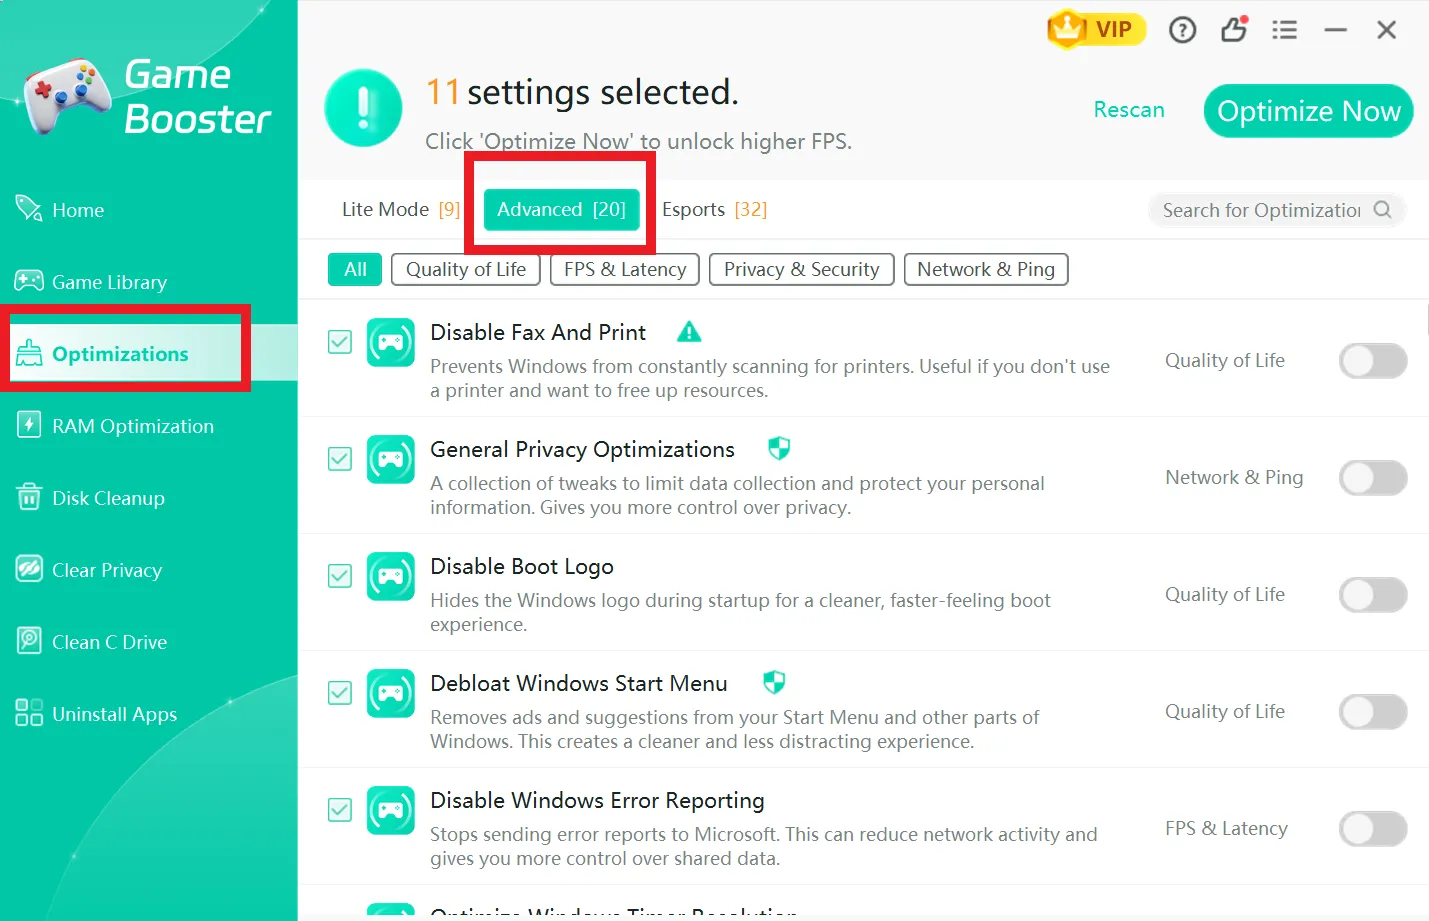Switch to the Lite Mode tab

tap(401, 209)
